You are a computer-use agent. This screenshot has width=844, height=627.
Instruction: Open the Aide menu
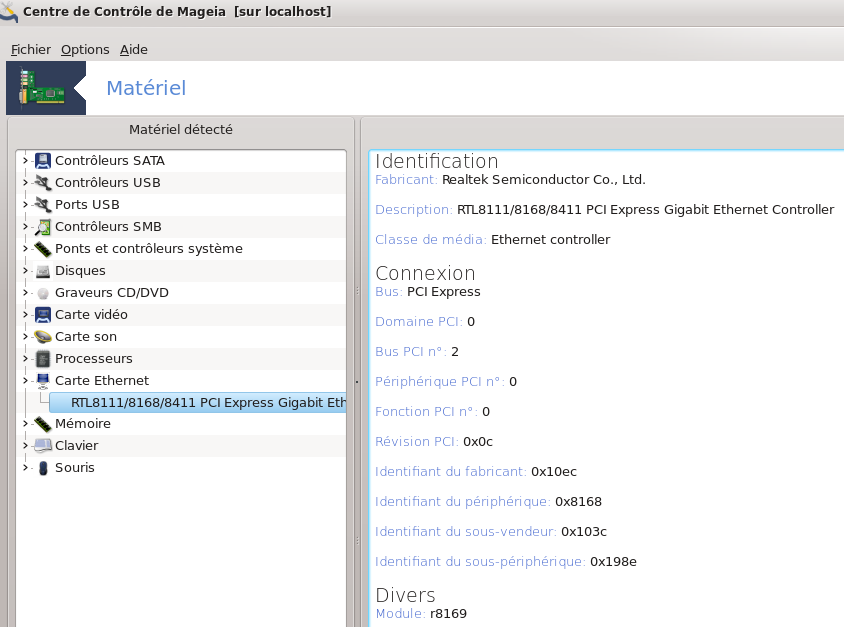point(133,49)
